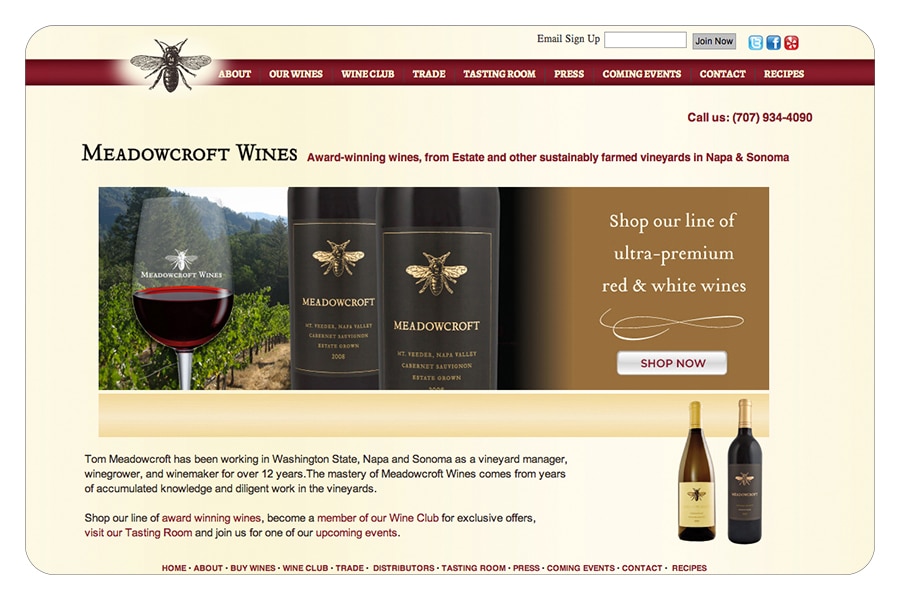Open the Recipes menu item in header
Viewport: 900px width, 600px height.
783,74
